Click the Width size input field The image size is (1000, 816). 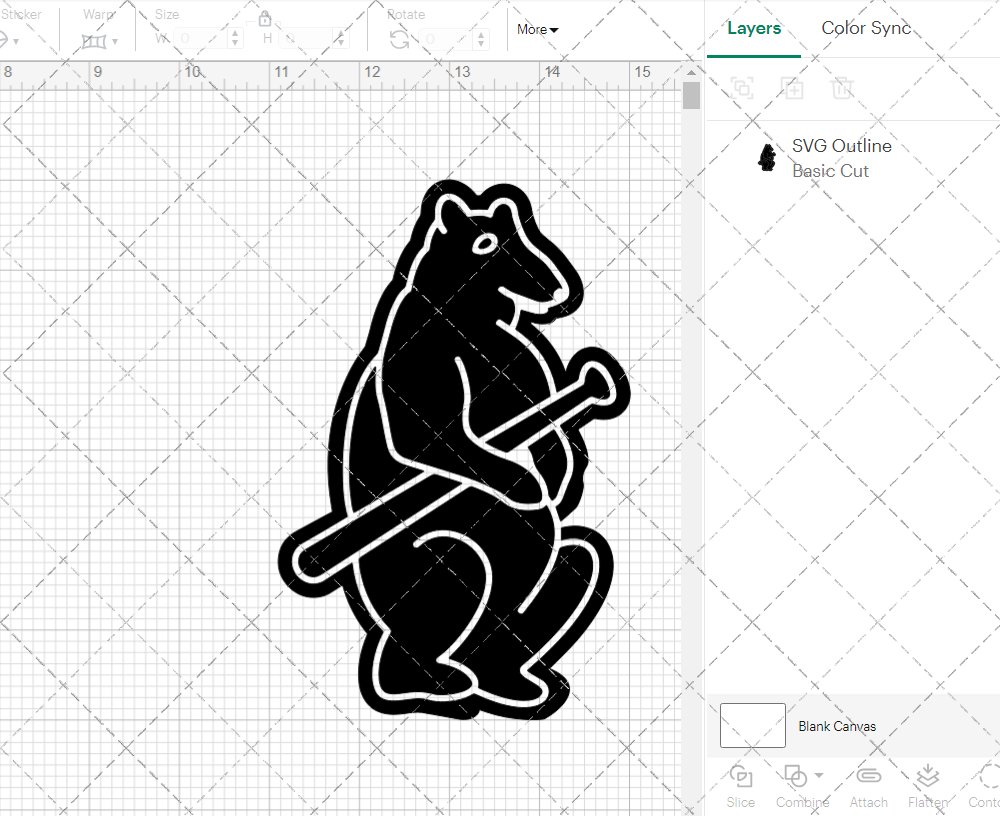[200, 38]
